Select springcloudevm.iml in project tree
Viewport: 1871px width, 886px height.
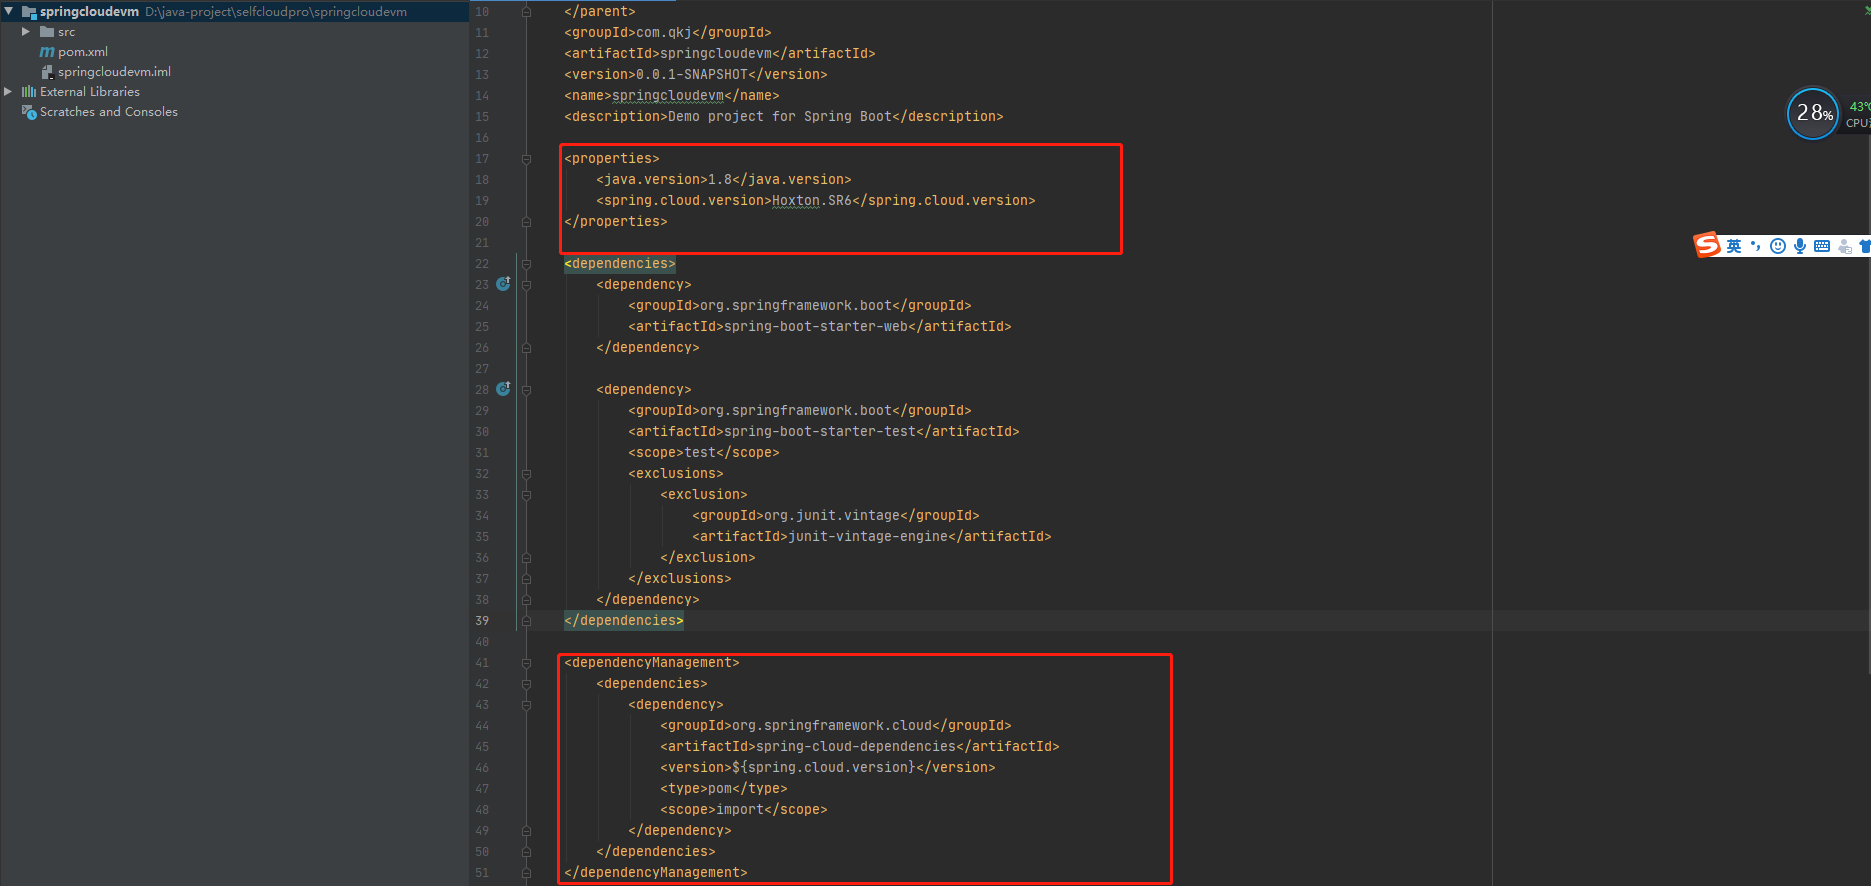(x=114, y=72)
